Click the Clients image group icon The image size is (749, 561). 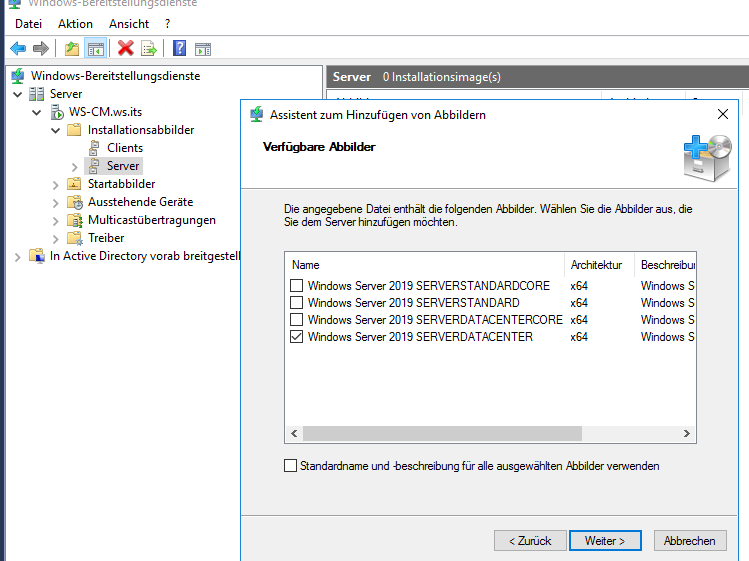(x=95, y=148)
